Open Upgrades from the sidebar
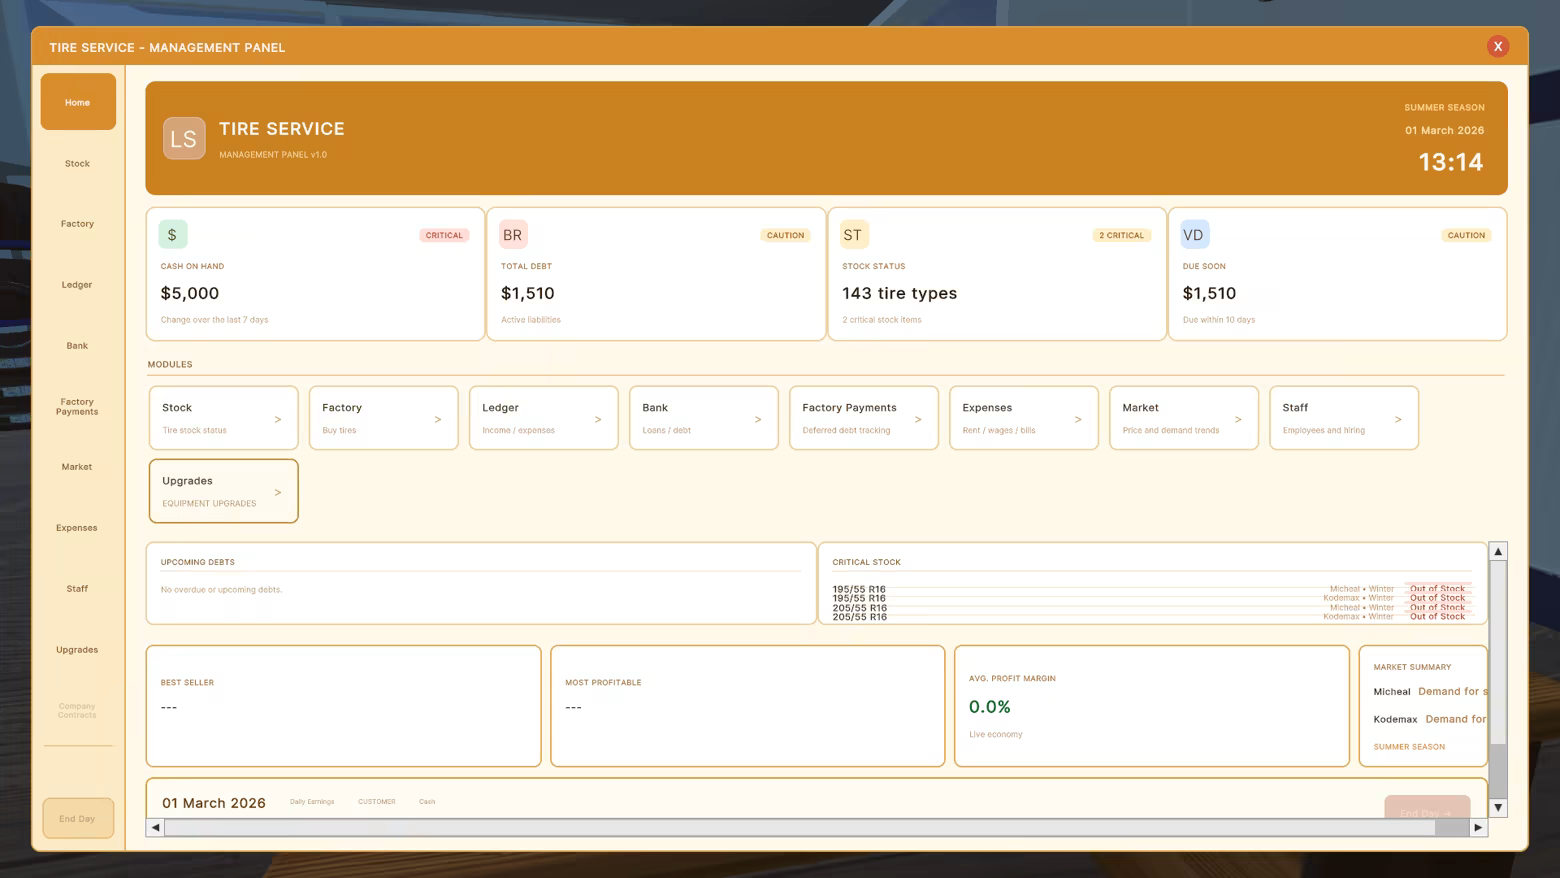1560x878 pixels. 78,650
